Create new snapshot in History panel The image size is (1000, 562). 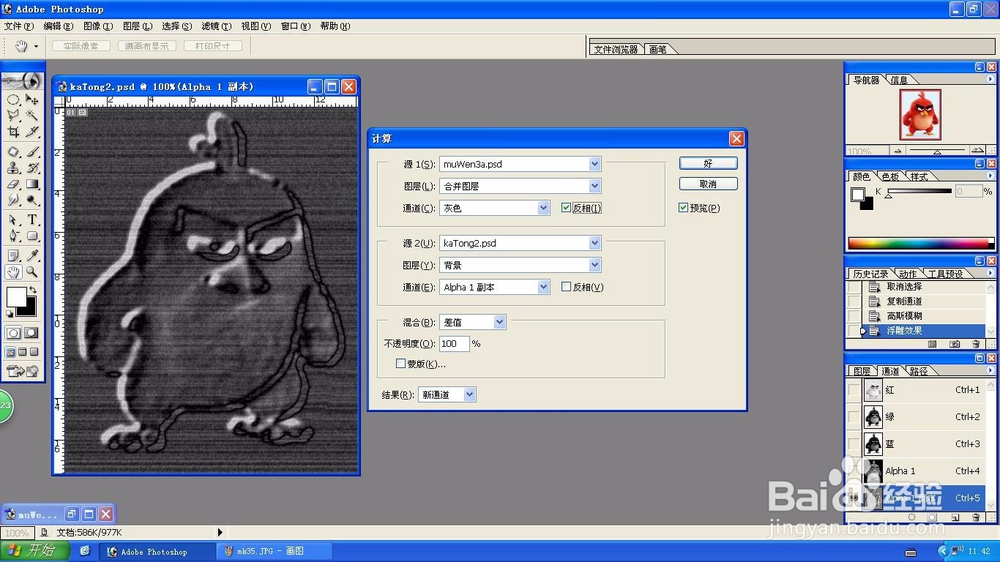[955, 344]
